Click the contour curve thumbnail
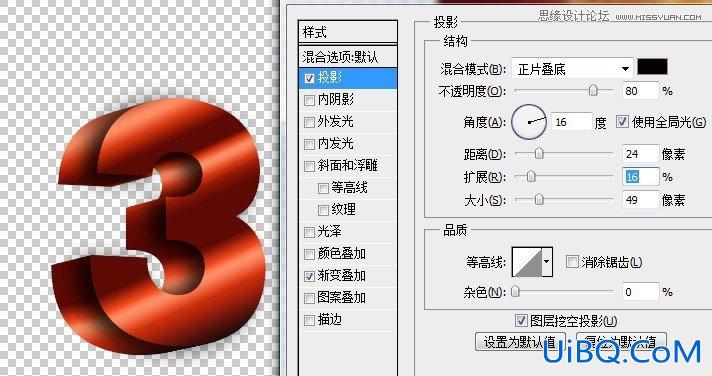This screenshot has height=376, width=712. [x=527, y=262]
